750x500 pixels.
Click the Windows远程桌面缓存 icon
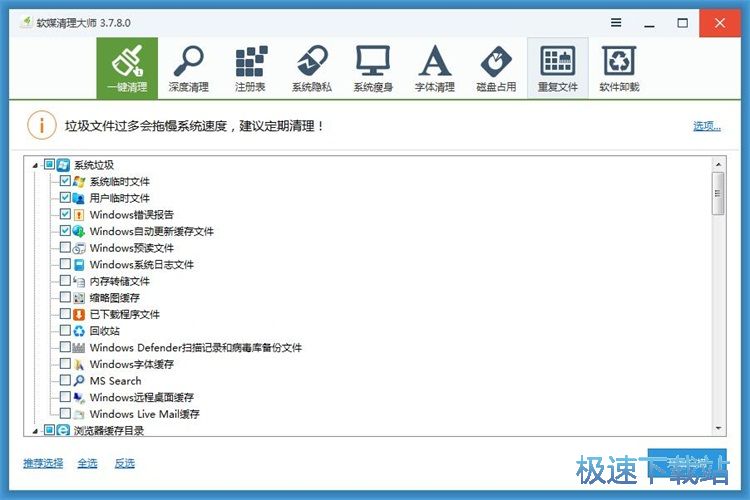(x=79, y=398)
